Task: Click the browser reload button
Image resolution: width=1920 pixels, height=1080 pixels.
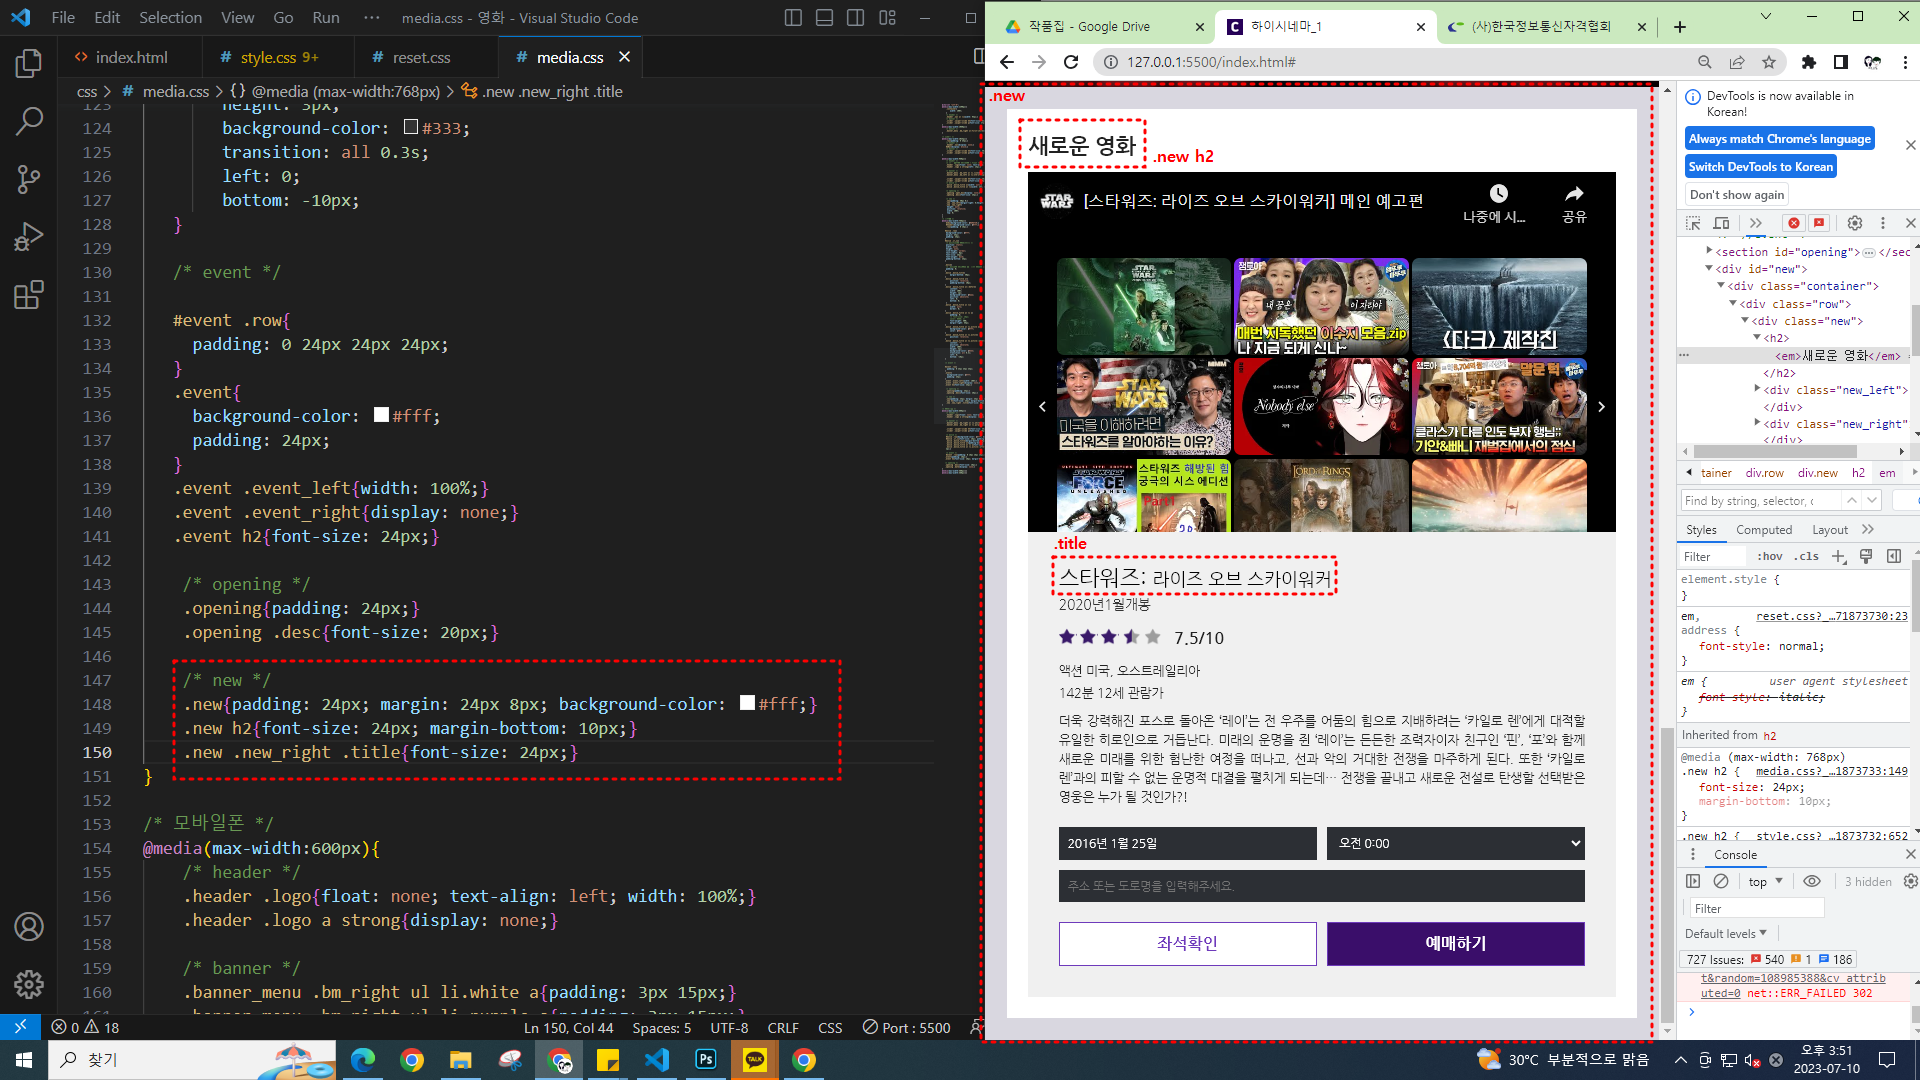Action: click(x=1071, y=62)
